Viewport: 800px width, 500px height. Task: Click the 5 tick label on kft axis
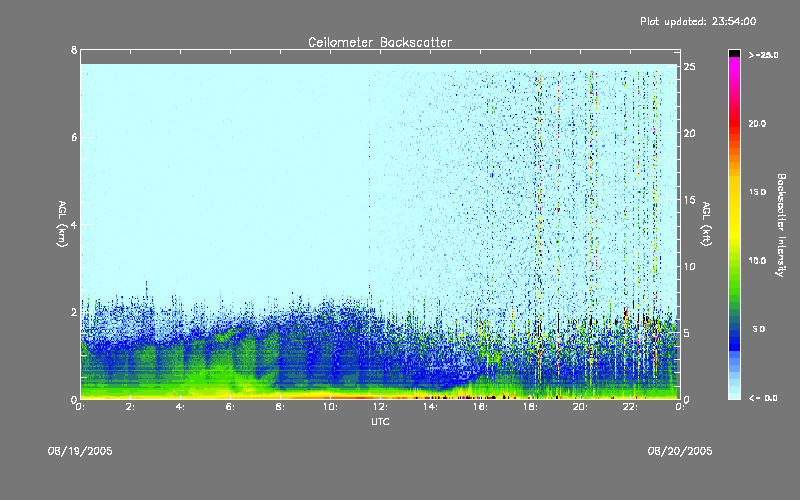click(687, 333)
